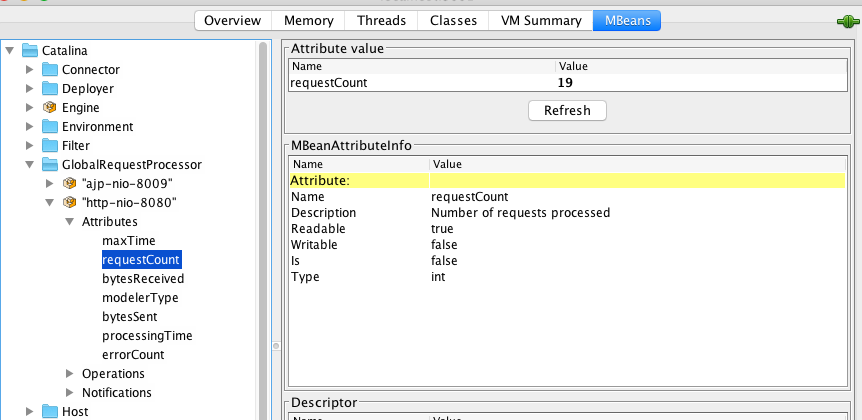This screenshot has height=420, width=862.
Task: Click the "http-nio-8080" MBean icon
Action: click(x=70, y=203)
